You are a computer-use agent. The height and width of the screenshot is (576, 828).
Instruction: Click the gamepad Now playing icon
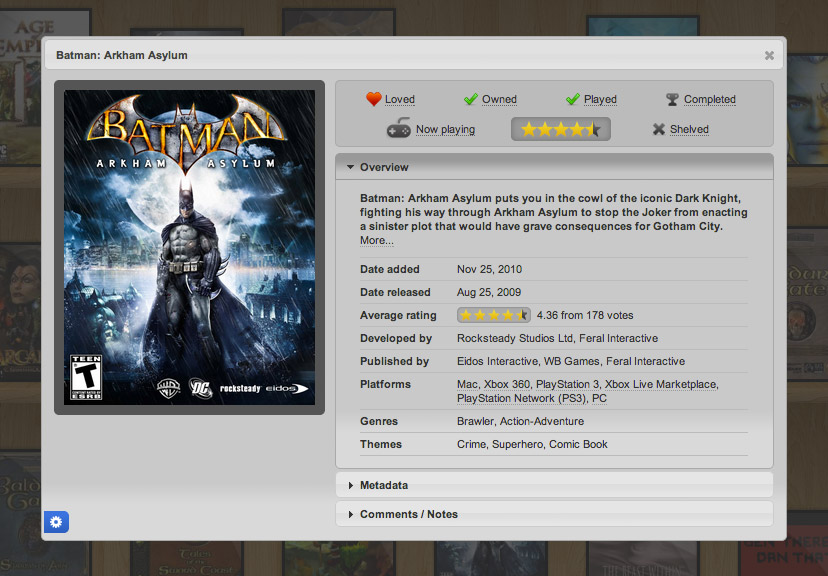pos(398,129)
